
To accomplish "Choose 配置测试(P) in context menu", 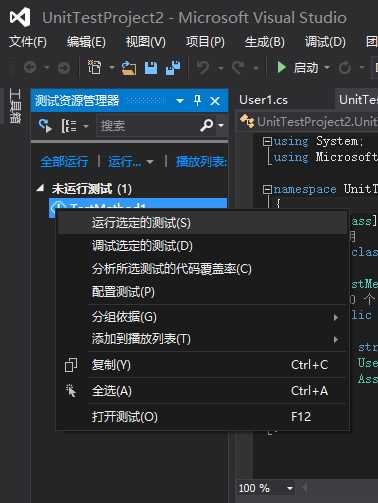I will 202,292.
